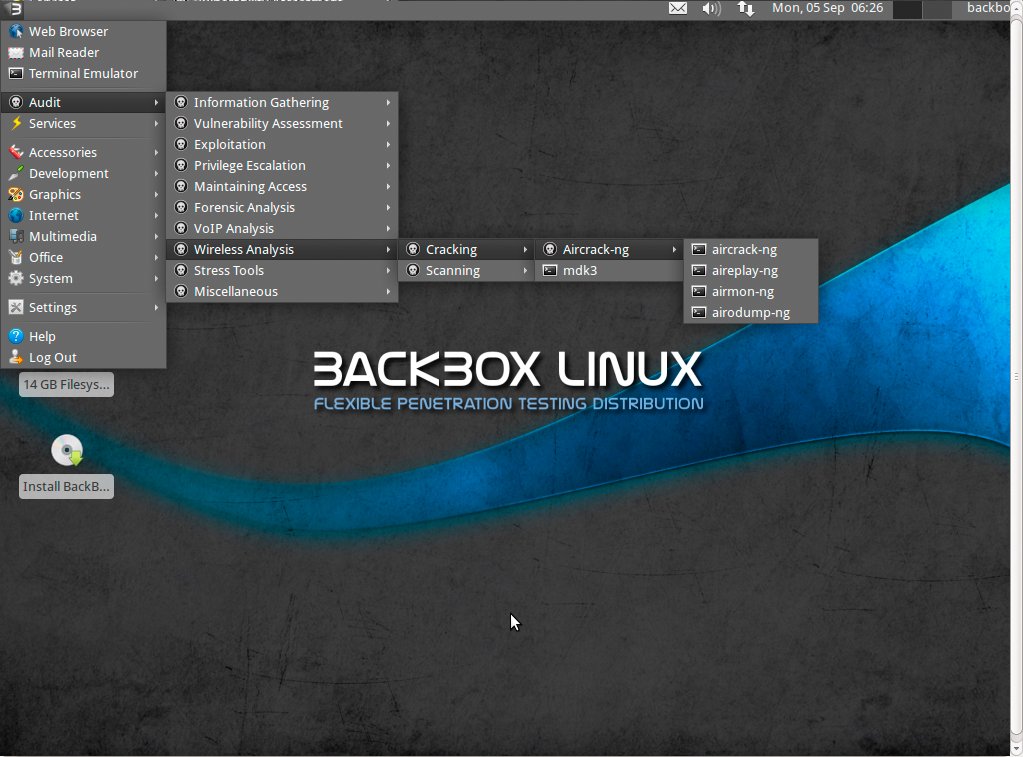
Task: Select the Cracking submenu
Action: [466, 249]
